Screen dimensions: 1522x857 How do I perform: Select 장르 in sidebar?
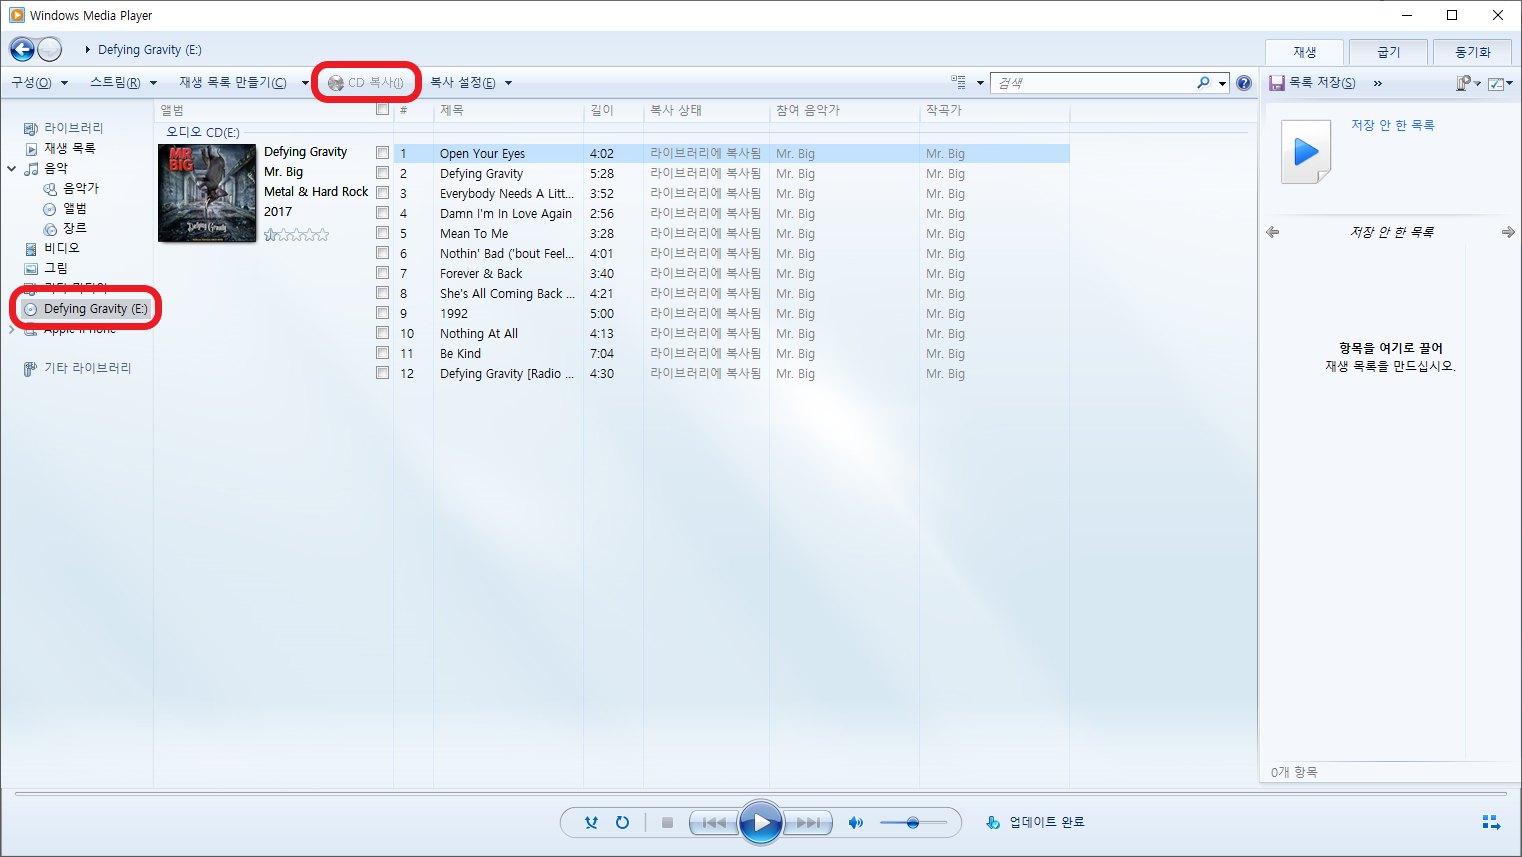pos(74,228)
